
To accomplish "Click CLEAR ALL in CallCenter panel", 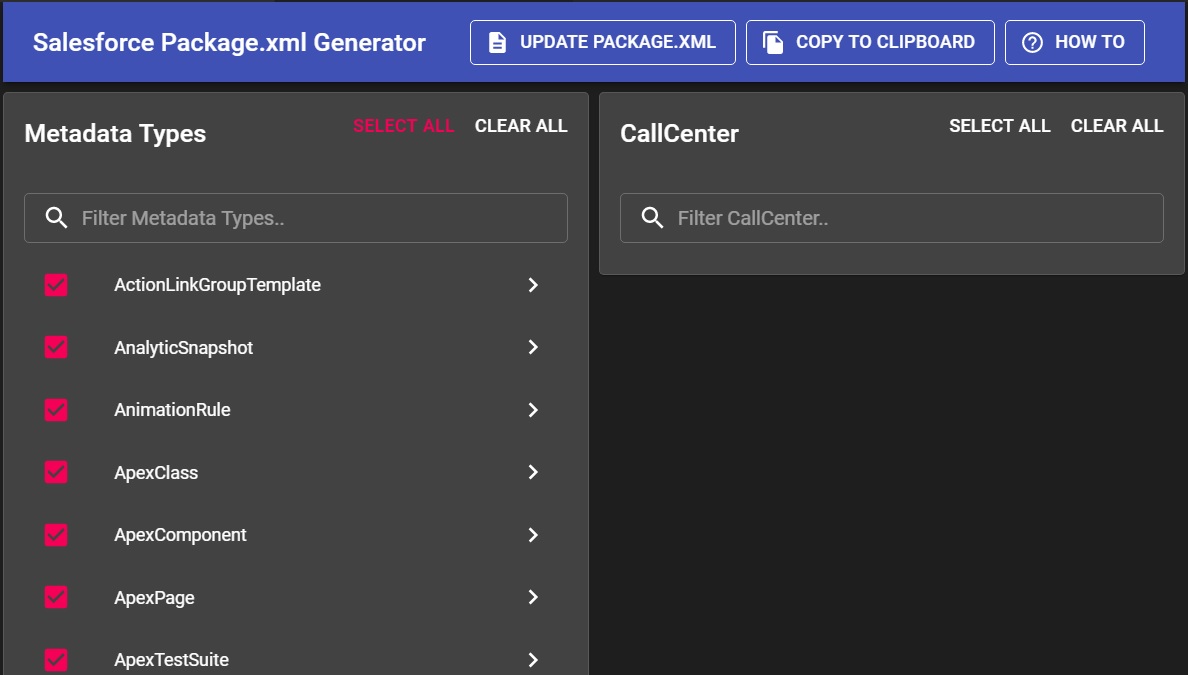I will coord(1117,125).
